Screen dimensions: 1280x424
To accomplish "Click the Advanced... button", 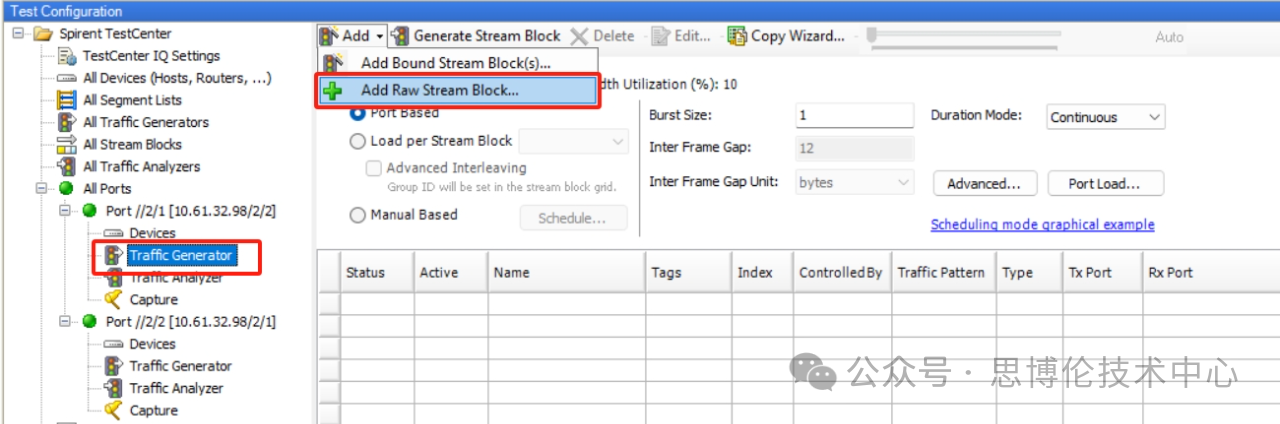I will [x=984, y=184].
